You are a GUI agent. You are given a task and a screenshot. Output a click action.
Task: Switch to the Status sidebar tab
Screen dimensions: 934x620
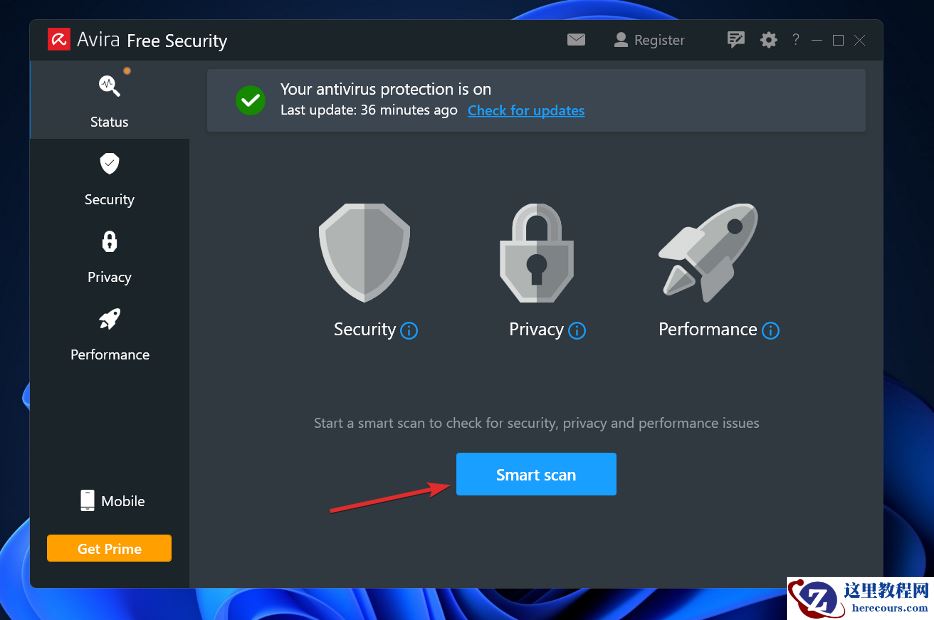point(109,99)
